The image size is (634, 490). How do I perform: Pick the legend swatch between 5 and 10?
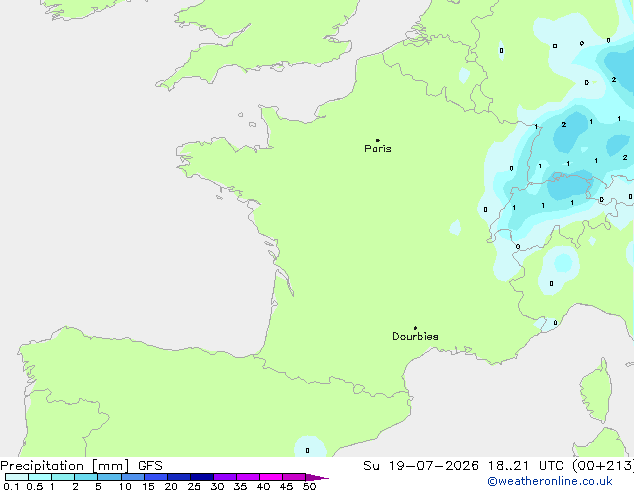(x=110, y=477)
